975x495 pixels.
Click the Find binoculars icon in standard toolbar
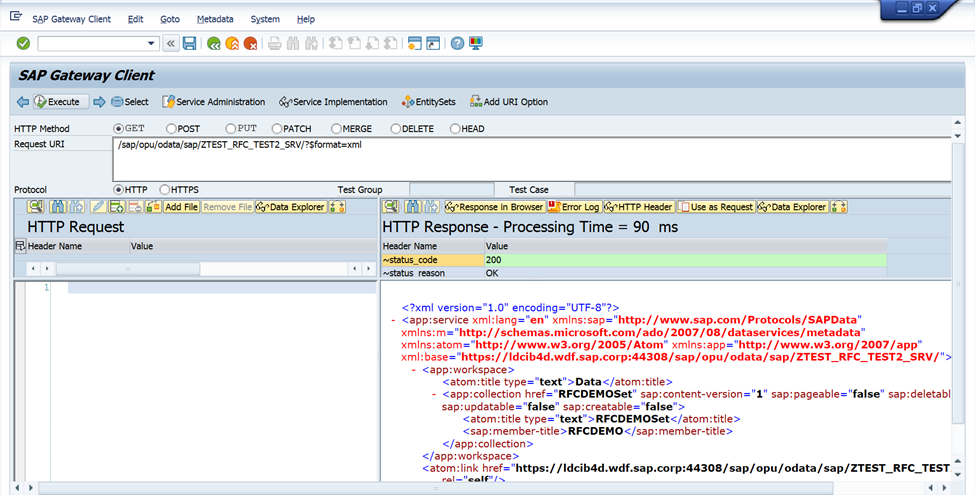293,44
